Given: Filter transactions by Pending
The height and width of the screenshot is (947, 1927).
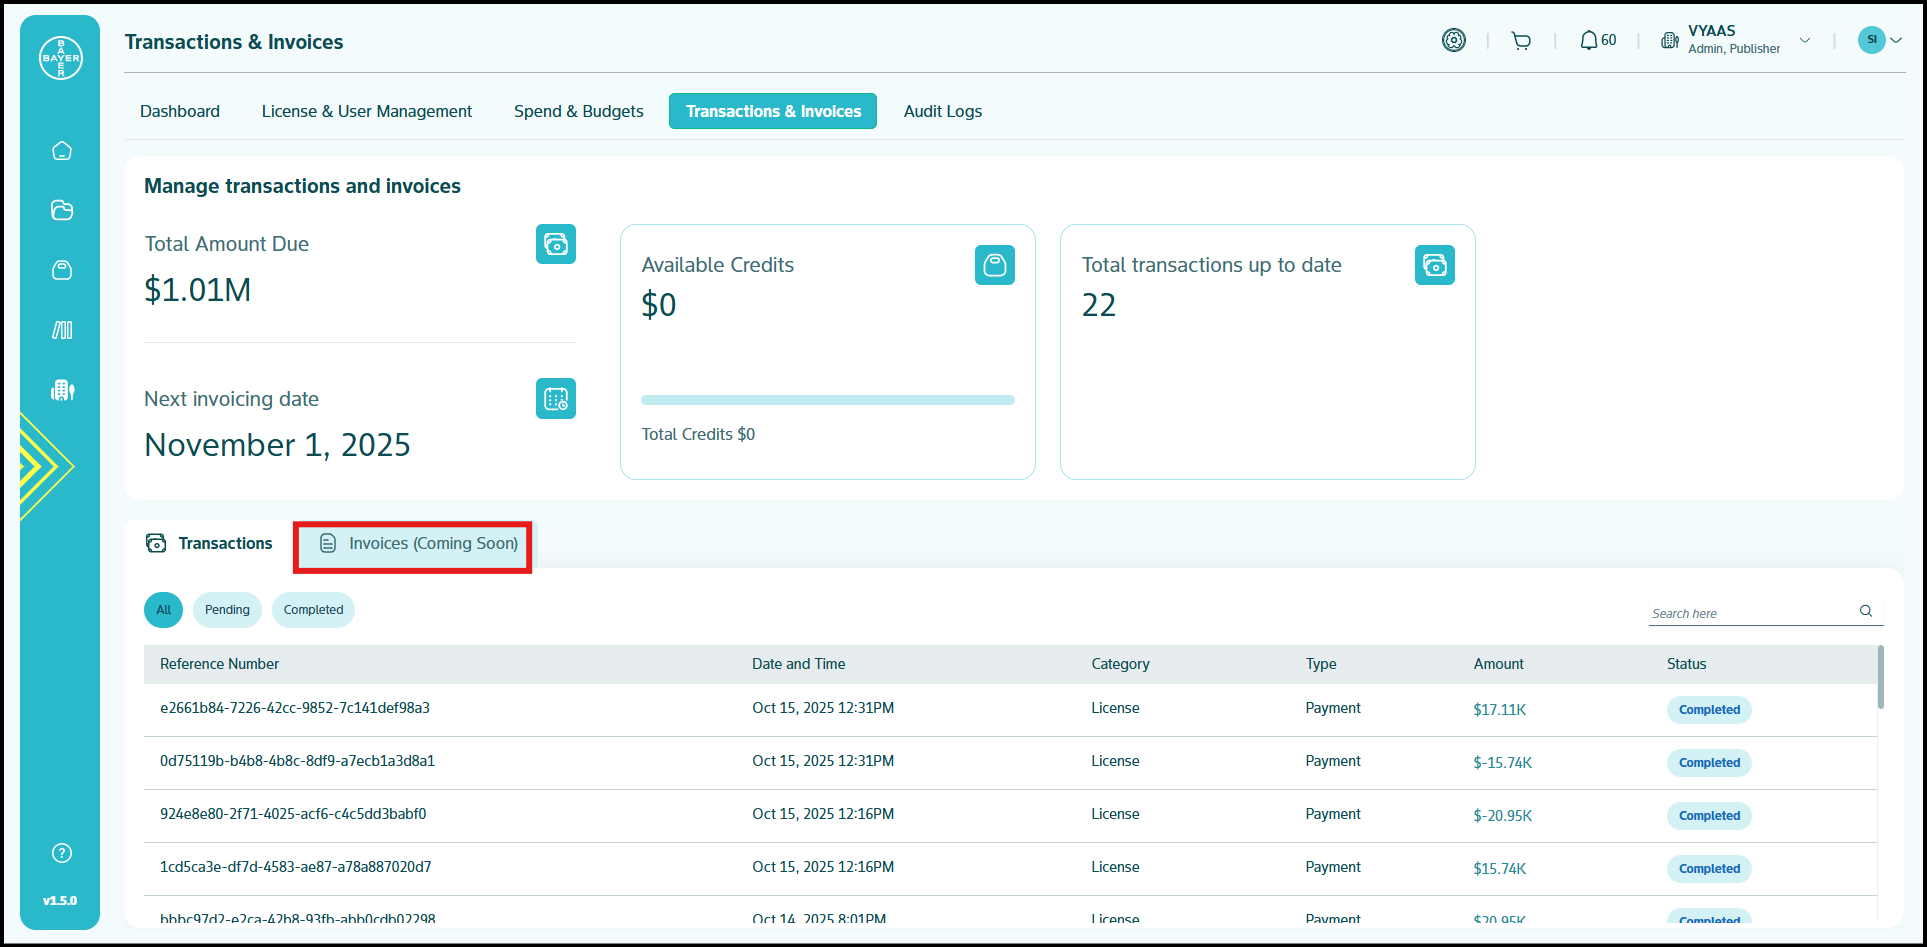Looking at the screenshot, I should coord(227,610).
